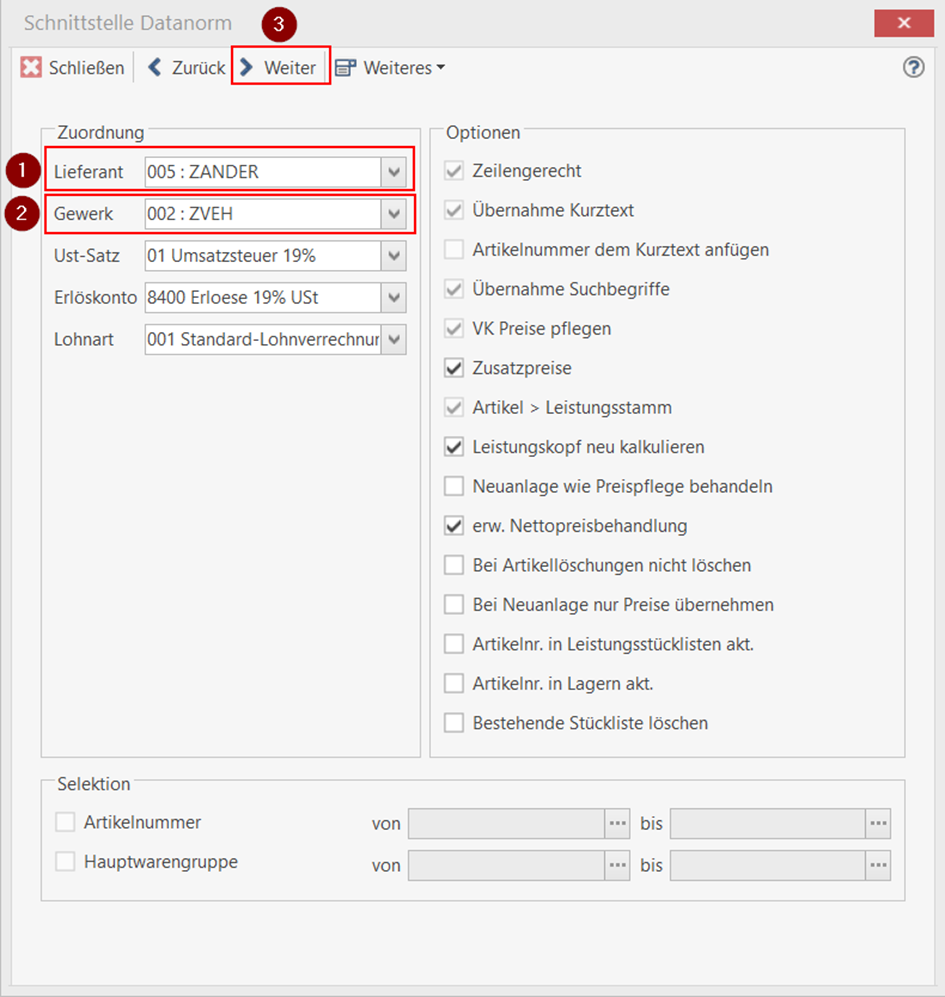This screenshot has height=997, width=945.
Task: Enable the Artikelnummer selection checkbox
Action: point(66,822)
